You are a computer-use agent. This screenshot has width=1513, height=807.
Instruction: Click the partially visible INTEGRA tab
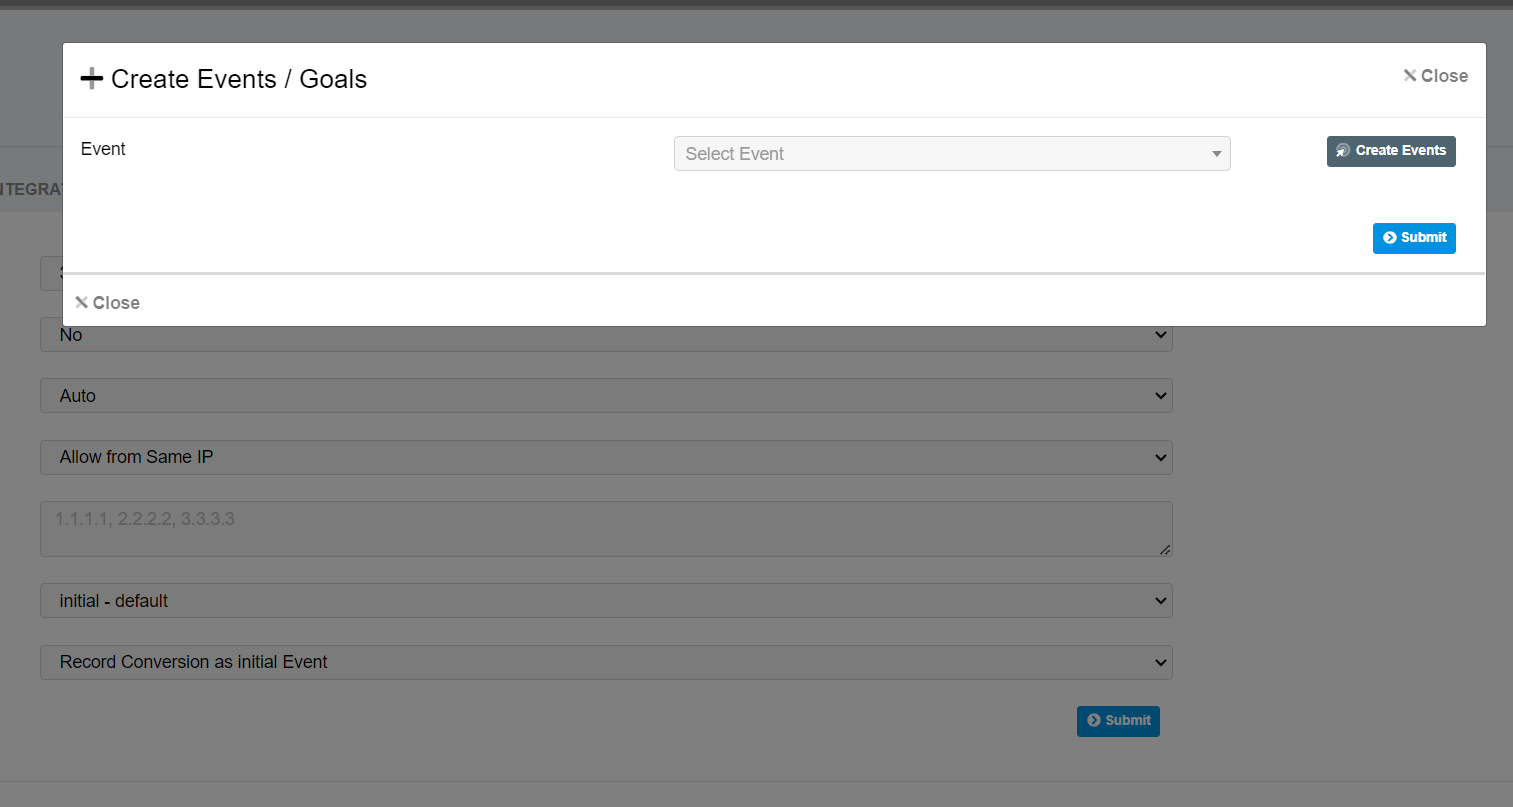click(30, 189)
